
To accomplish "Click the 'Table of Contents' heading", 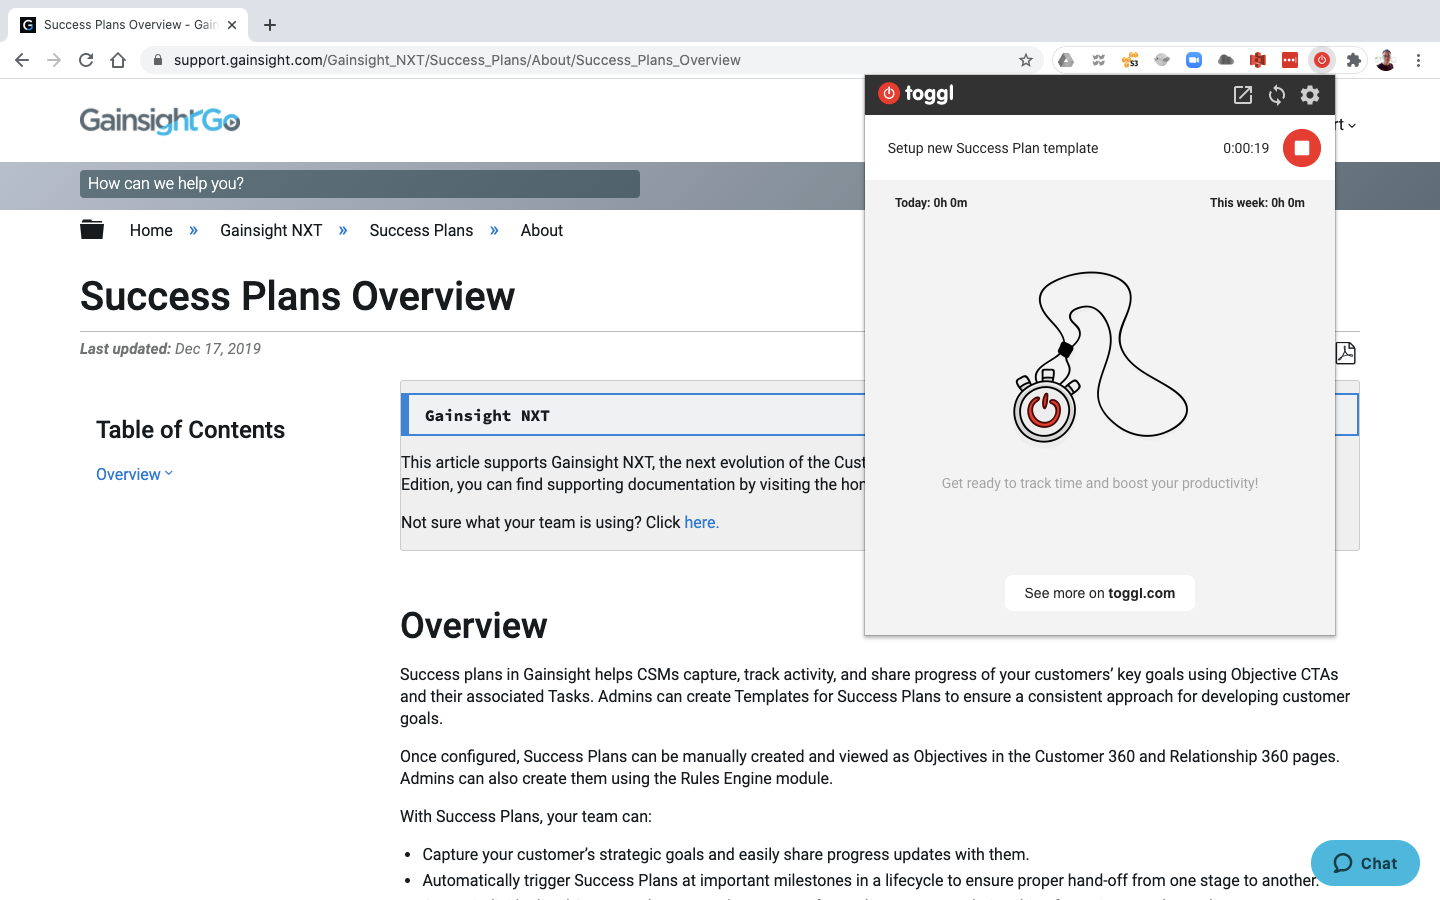I will coord(190,430).
